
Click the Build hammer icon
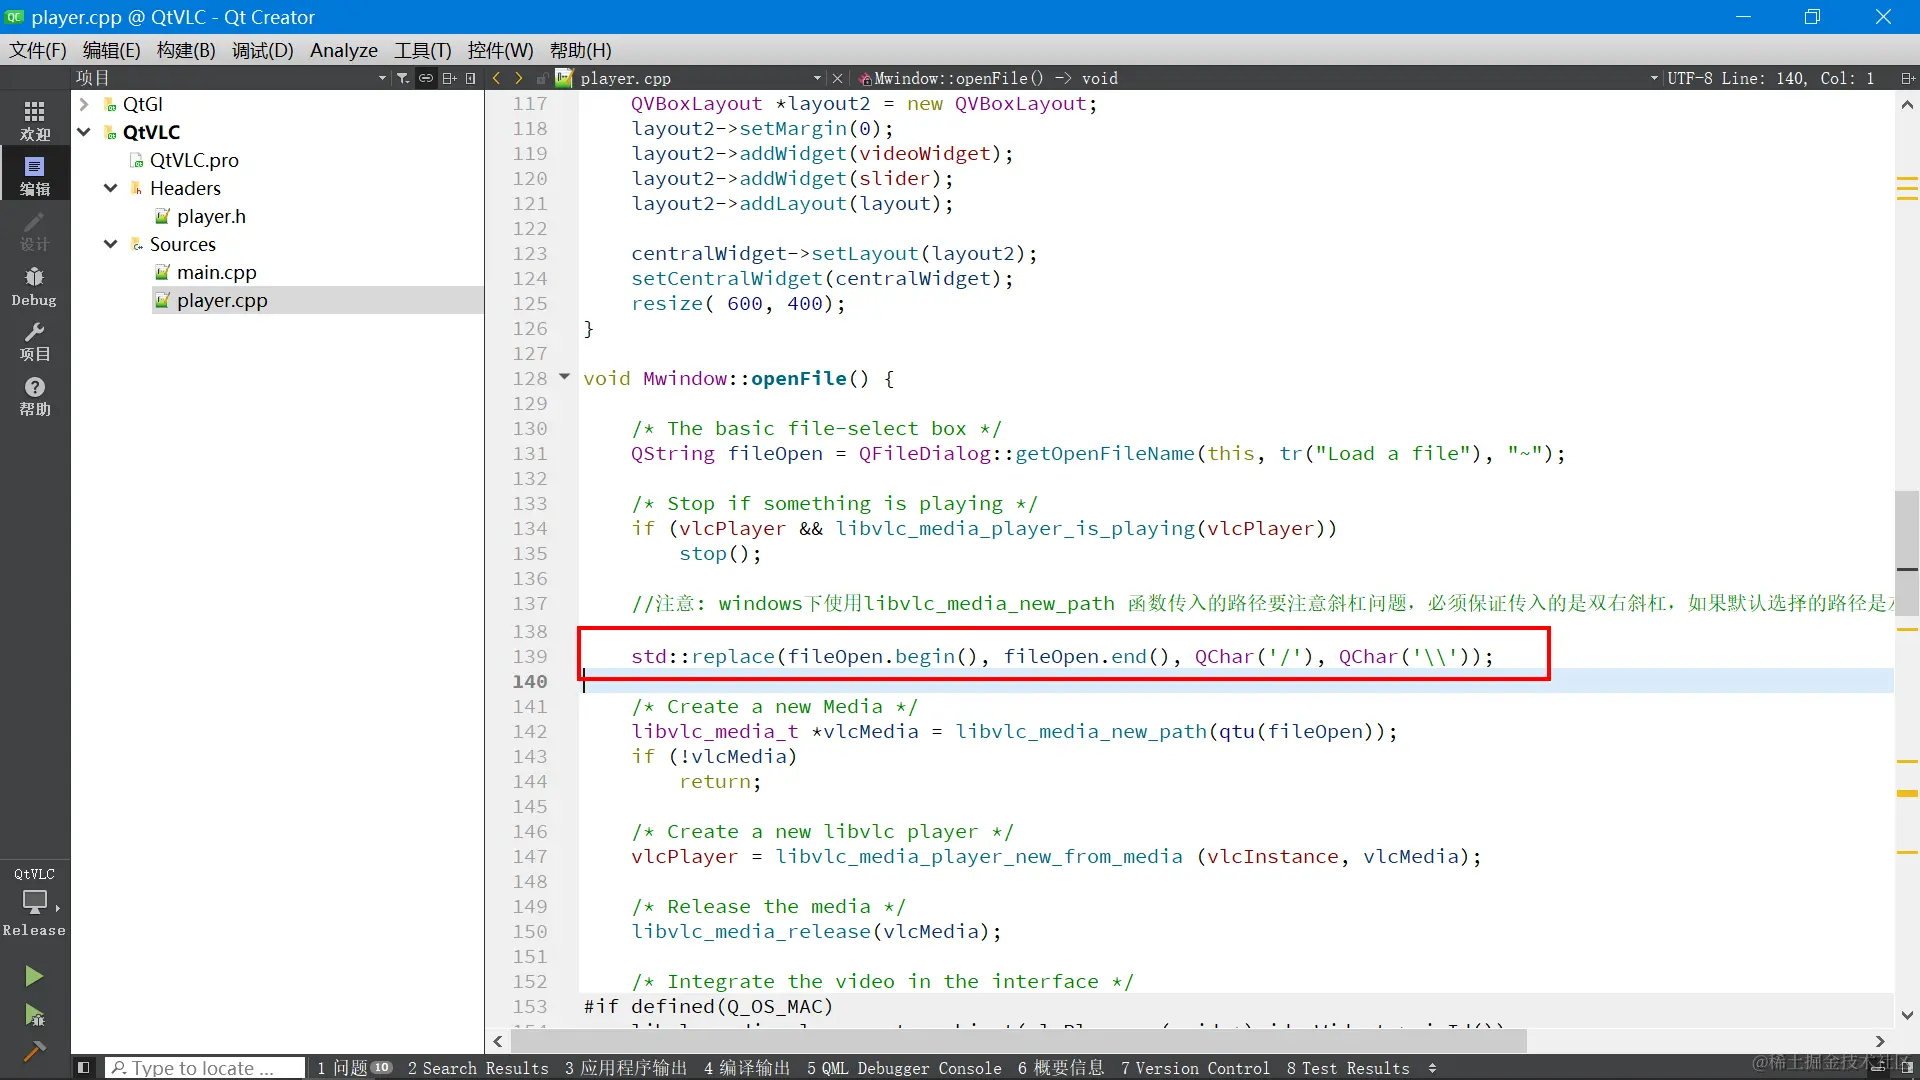[x=34, y=1050]
